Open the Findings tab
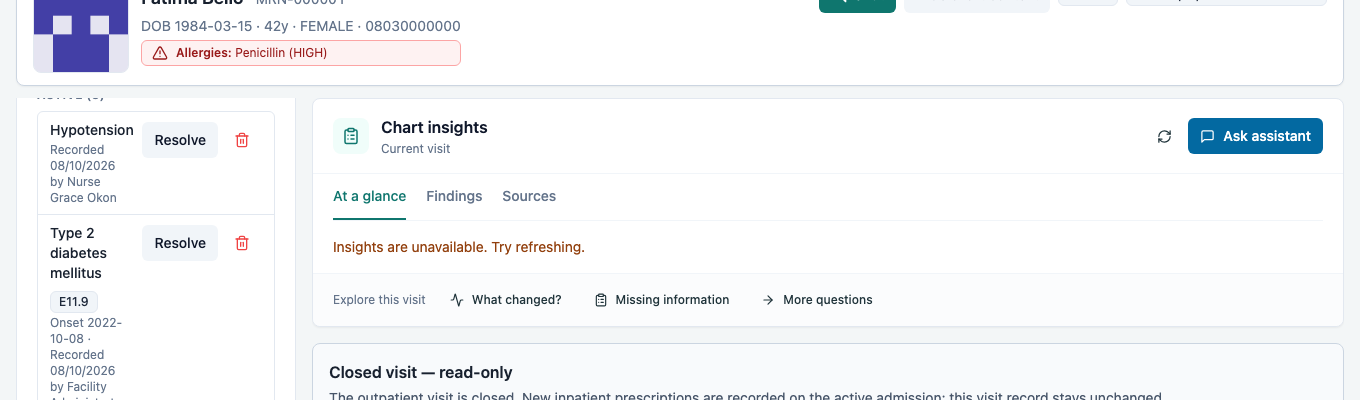Viewport: 1360px width, 400px height. coord(454,196)
